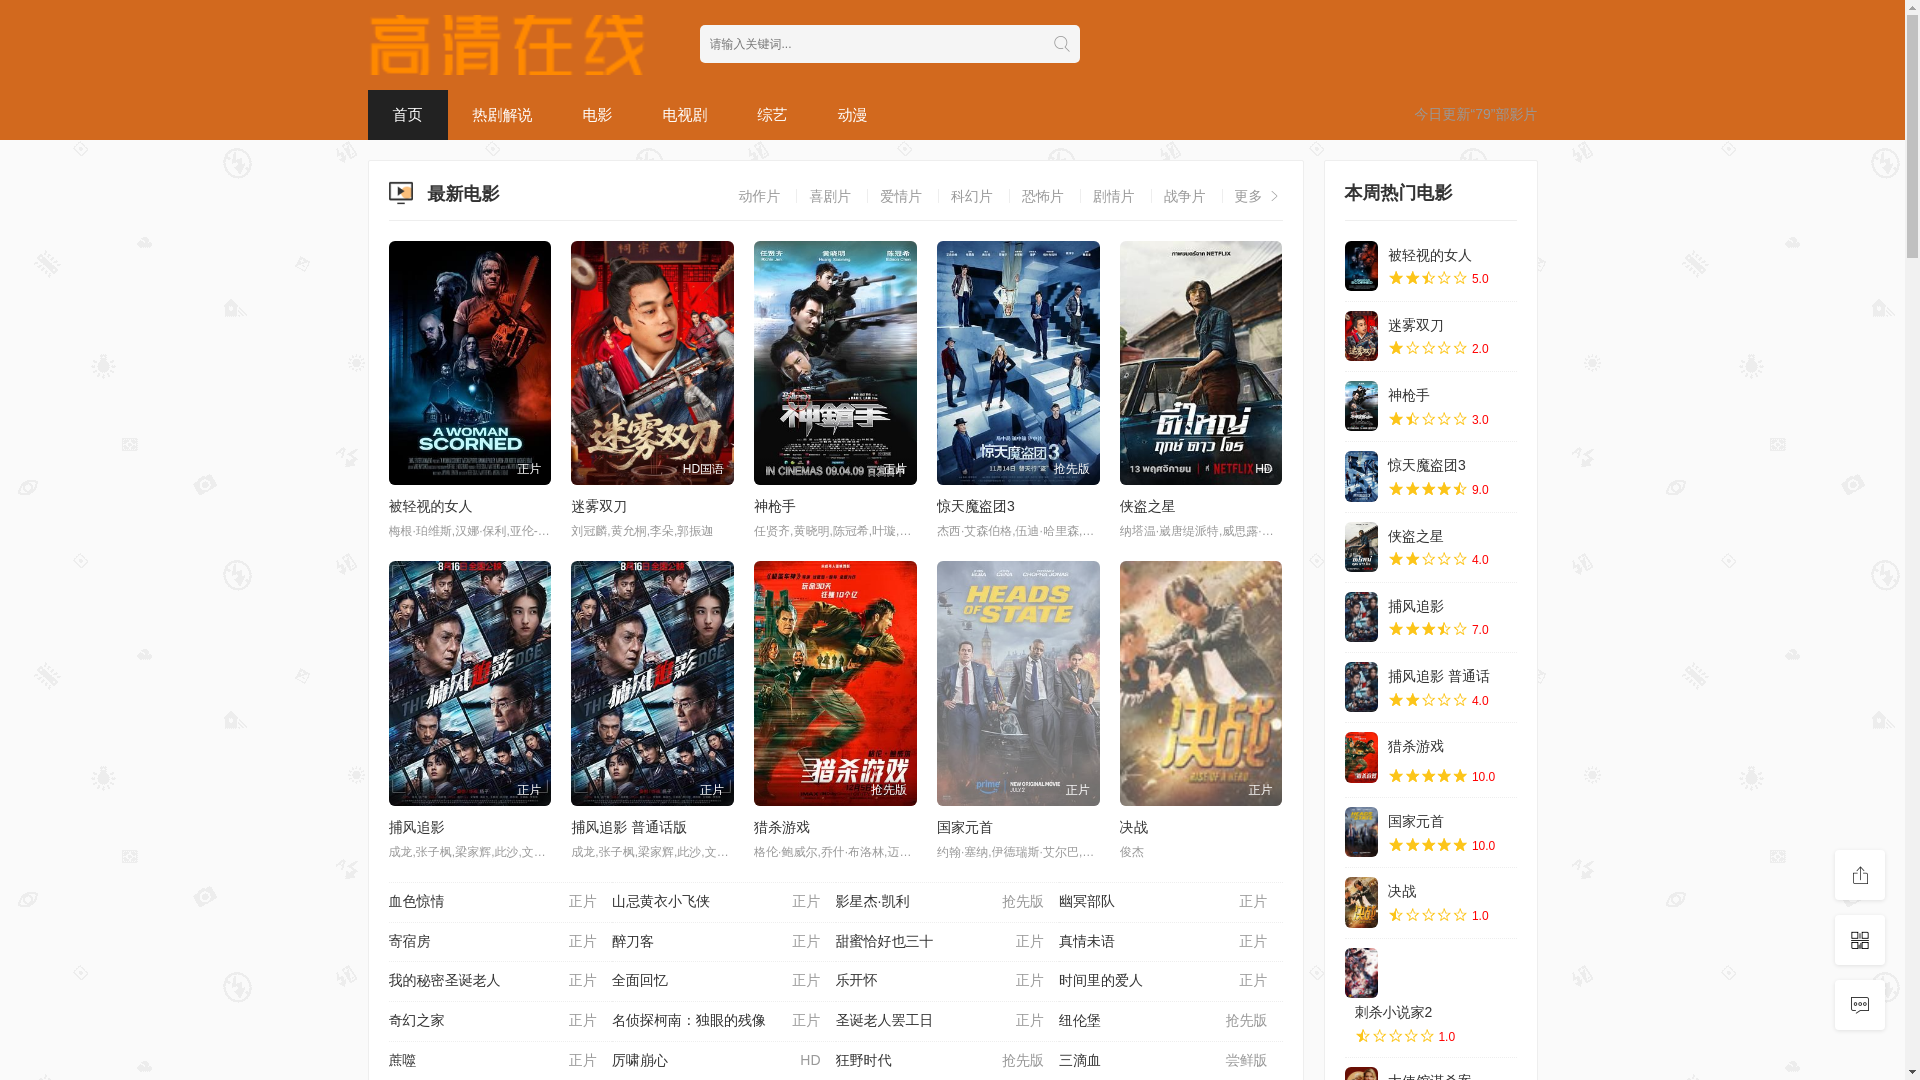Viewport: 1920px width, 1080px height.
Task: Open 国家元首 thumbnail in hot sidebar
Action: [x=1361, y=832]
